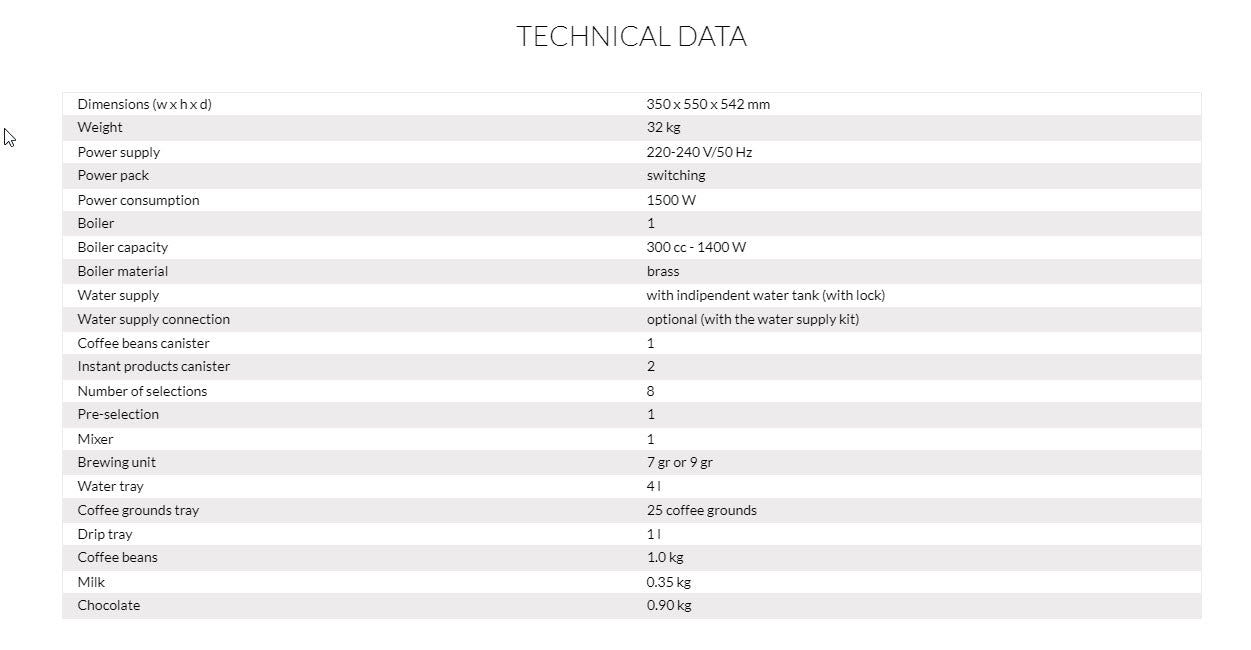Select the Pre-selection row label

118,414
